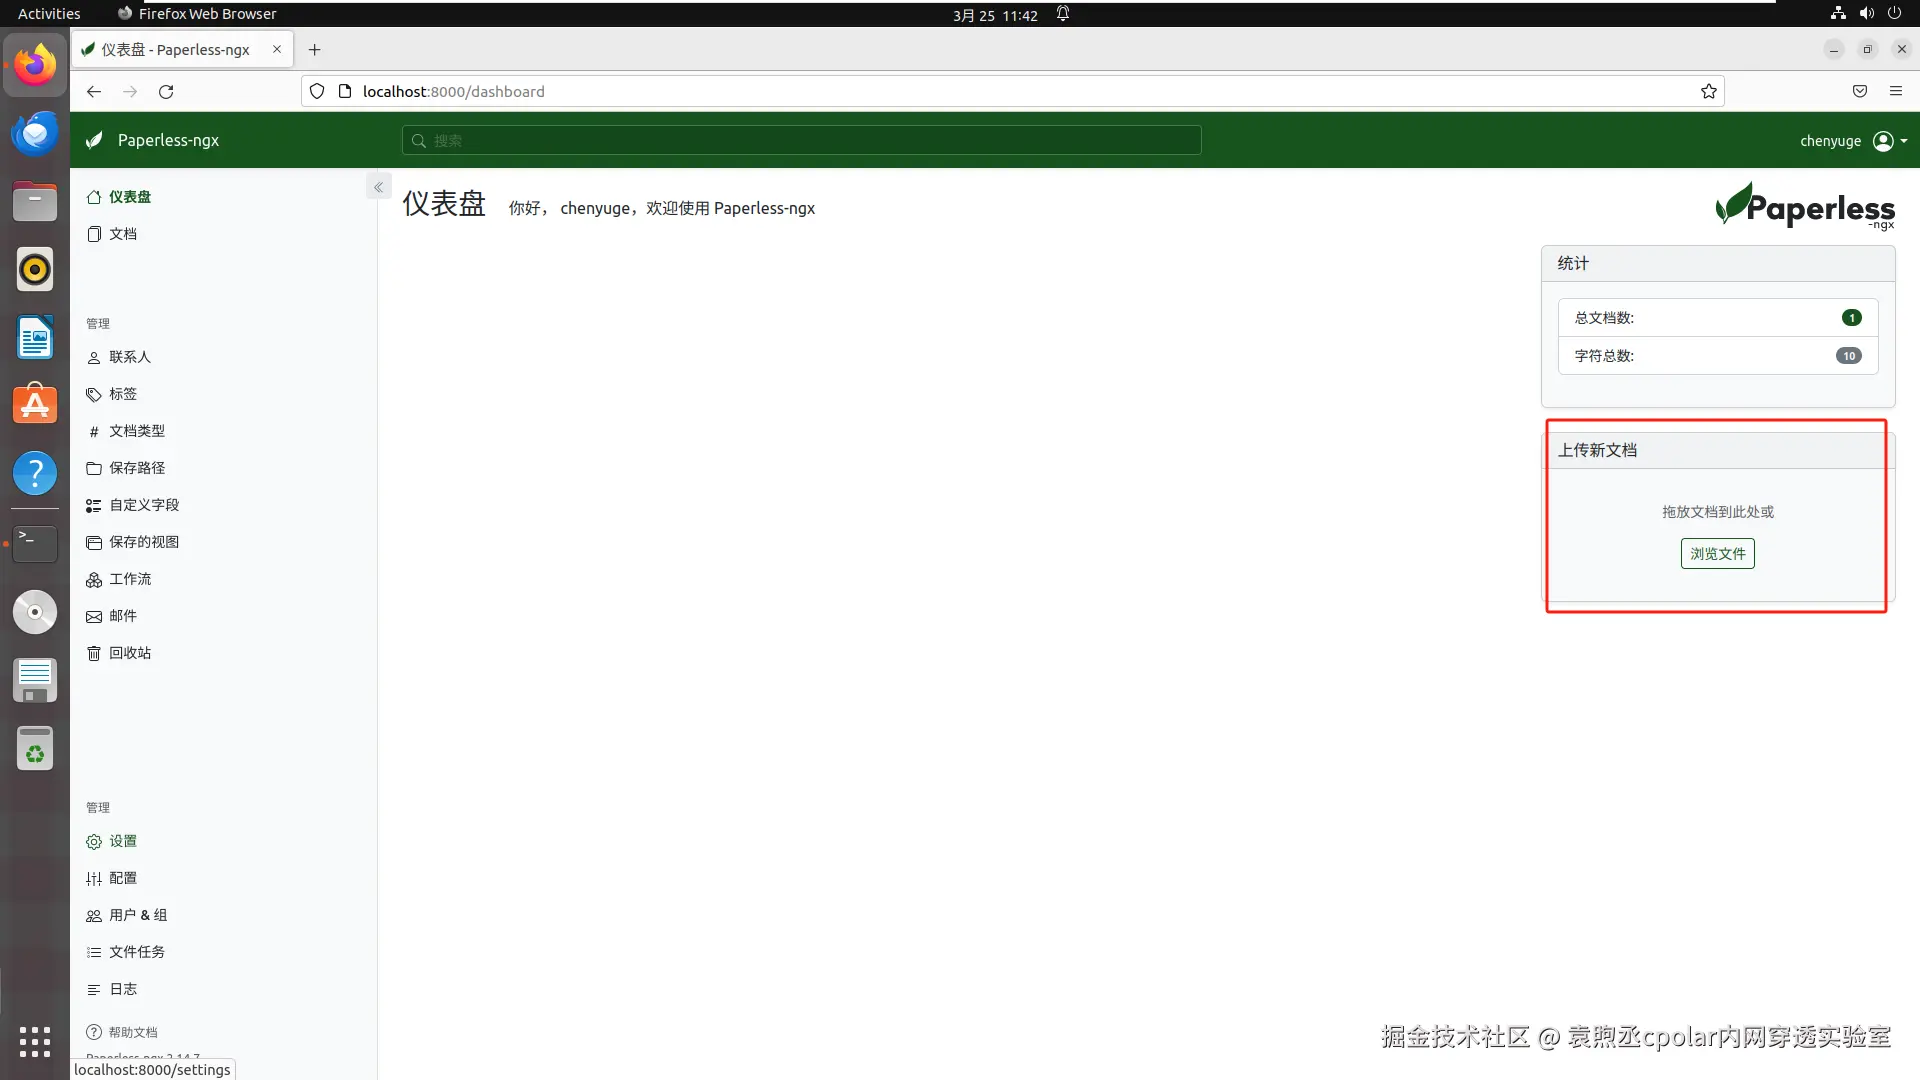Image resolution: width=1920 pixels, height=1080 pixels.
Task: Click the 总文档数 statistics row label
Action: coord(1604,317)
